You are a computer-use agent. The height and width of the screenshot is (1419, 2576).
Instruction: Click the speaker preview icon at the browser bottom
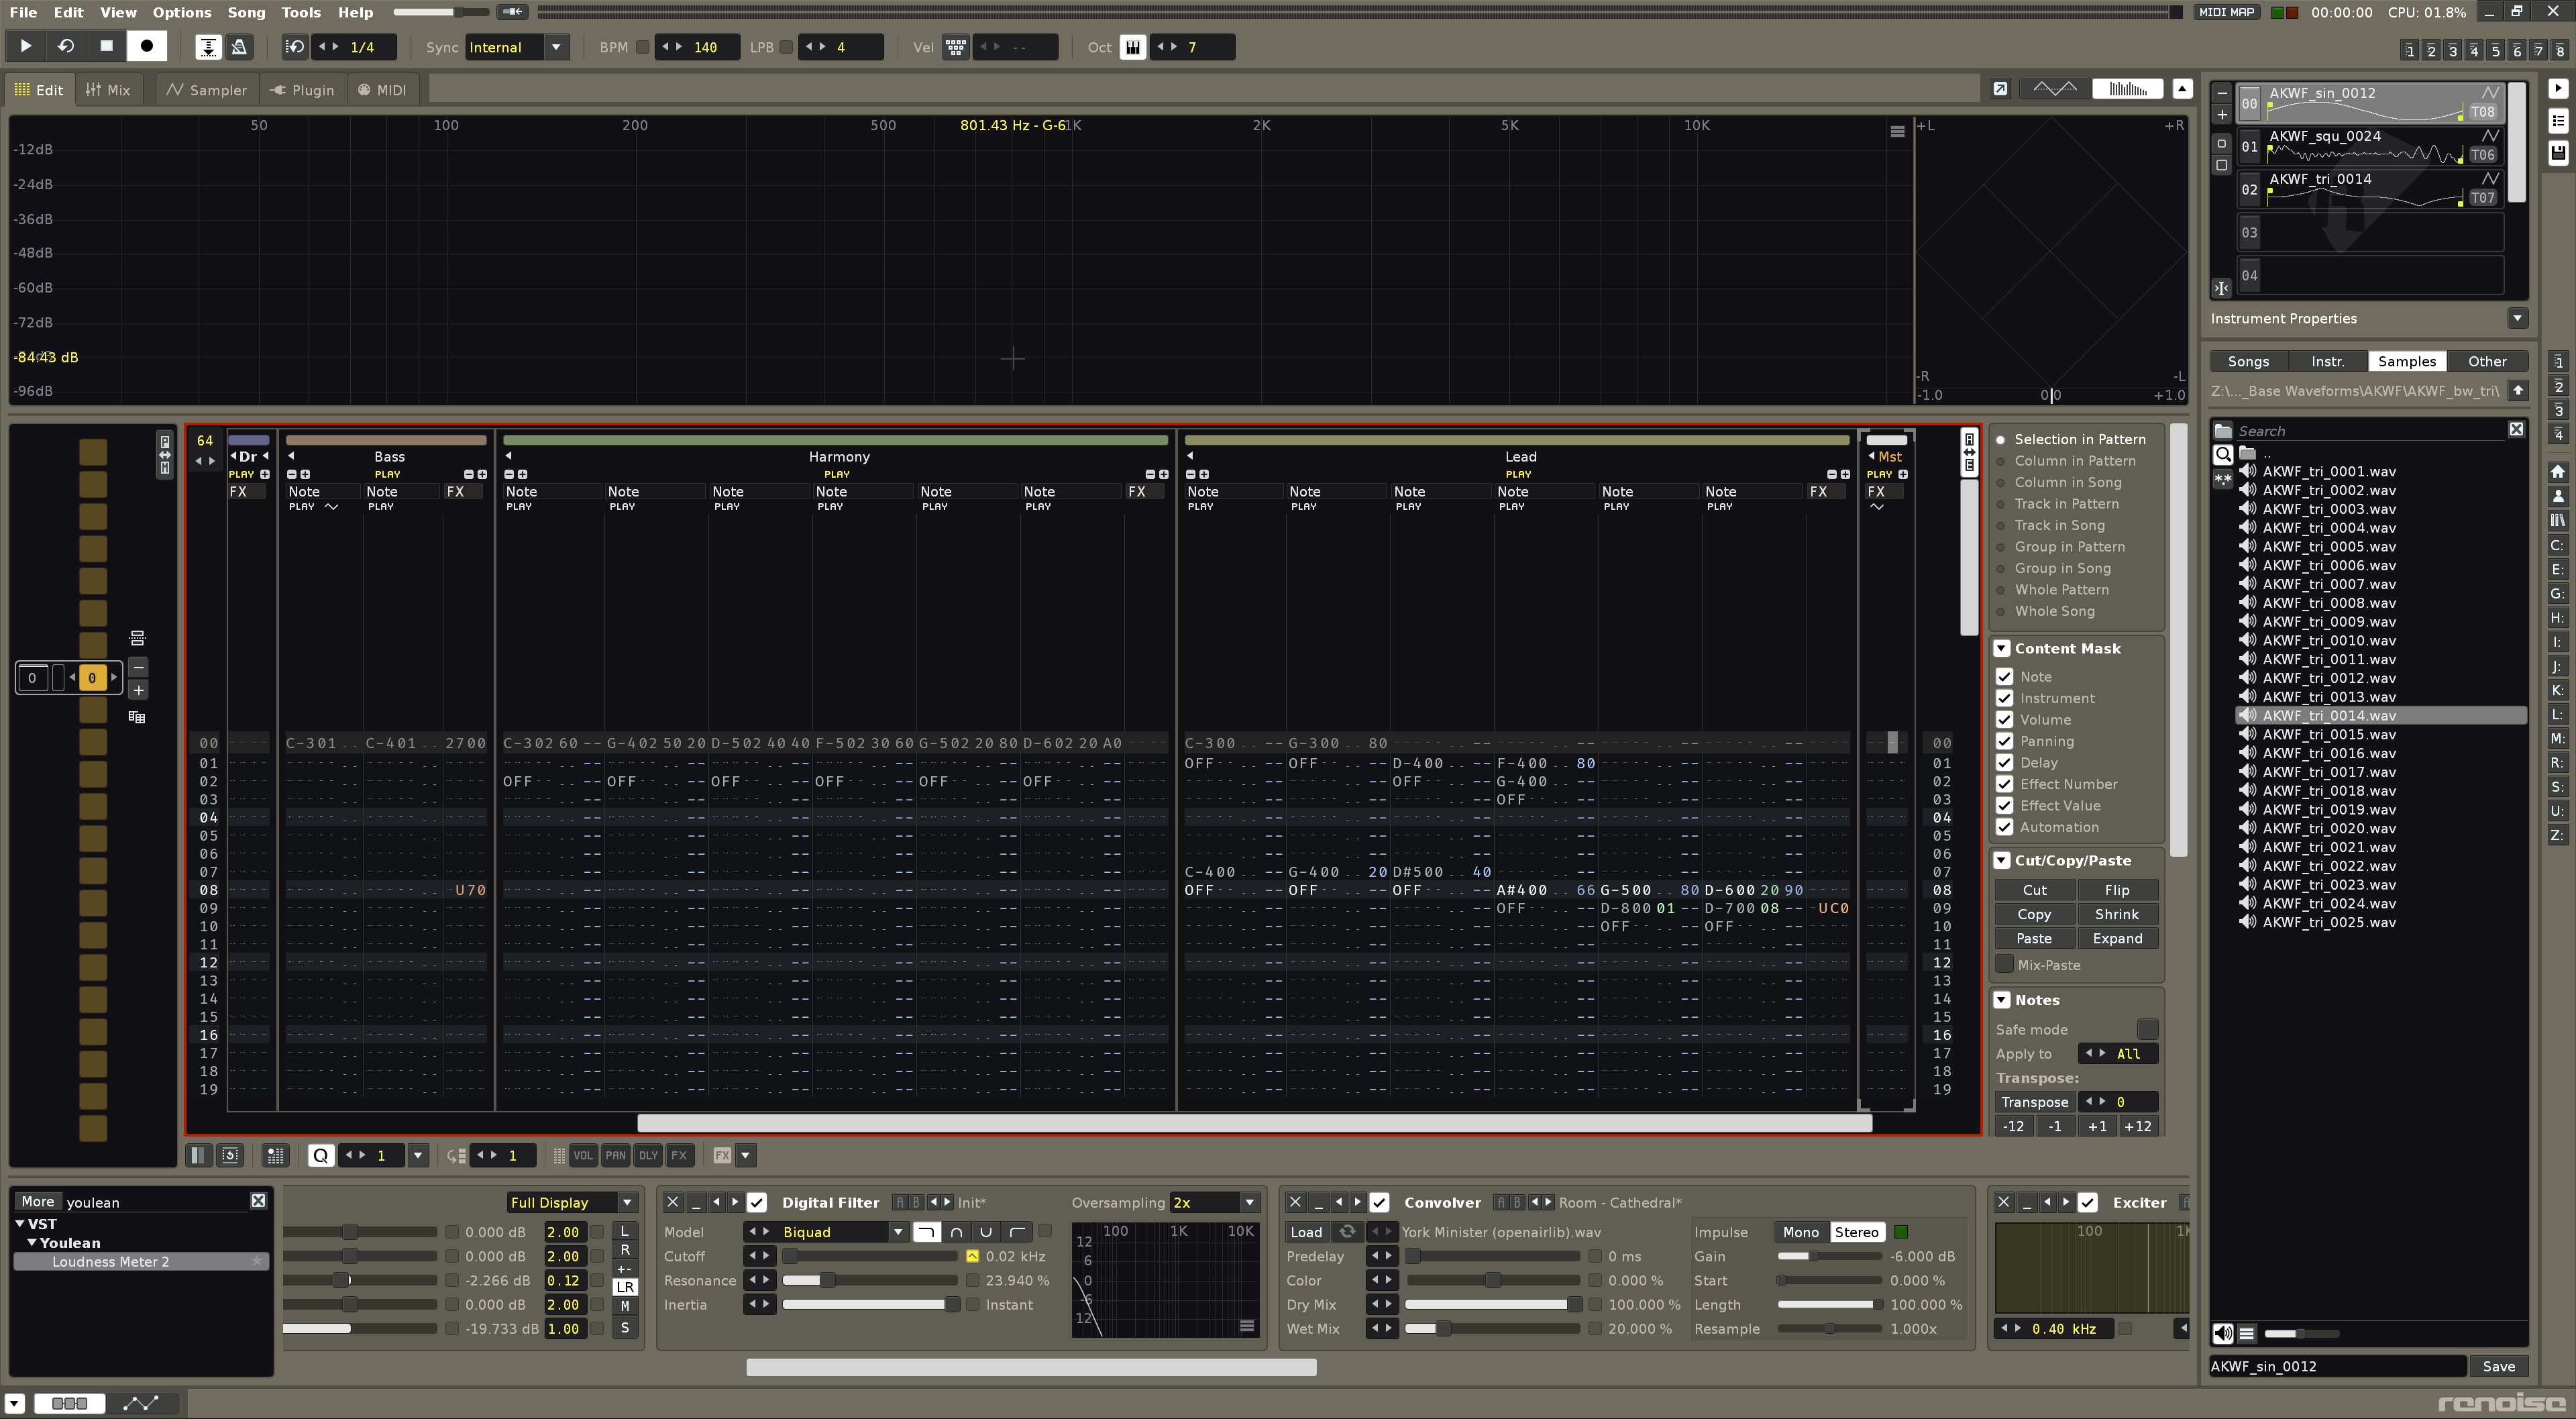(x=2222, y=1333)
